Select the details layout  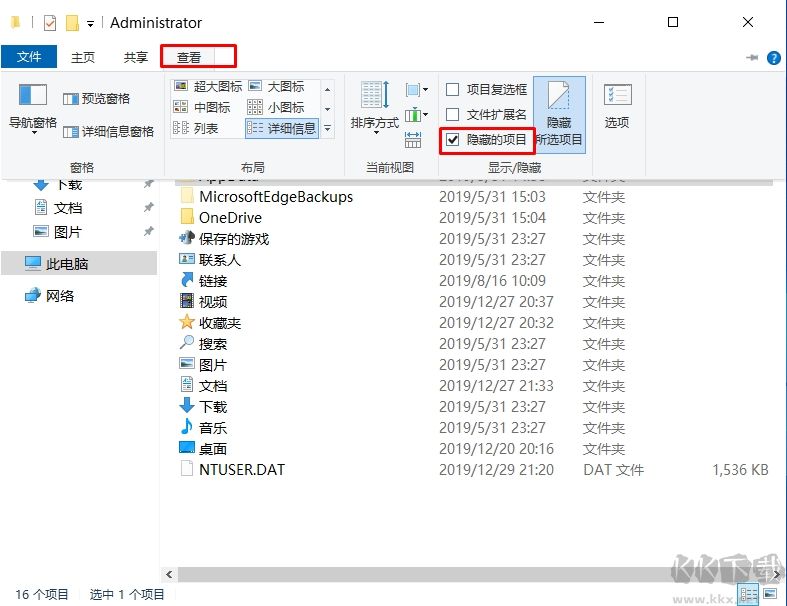click(x=282, y=129)
